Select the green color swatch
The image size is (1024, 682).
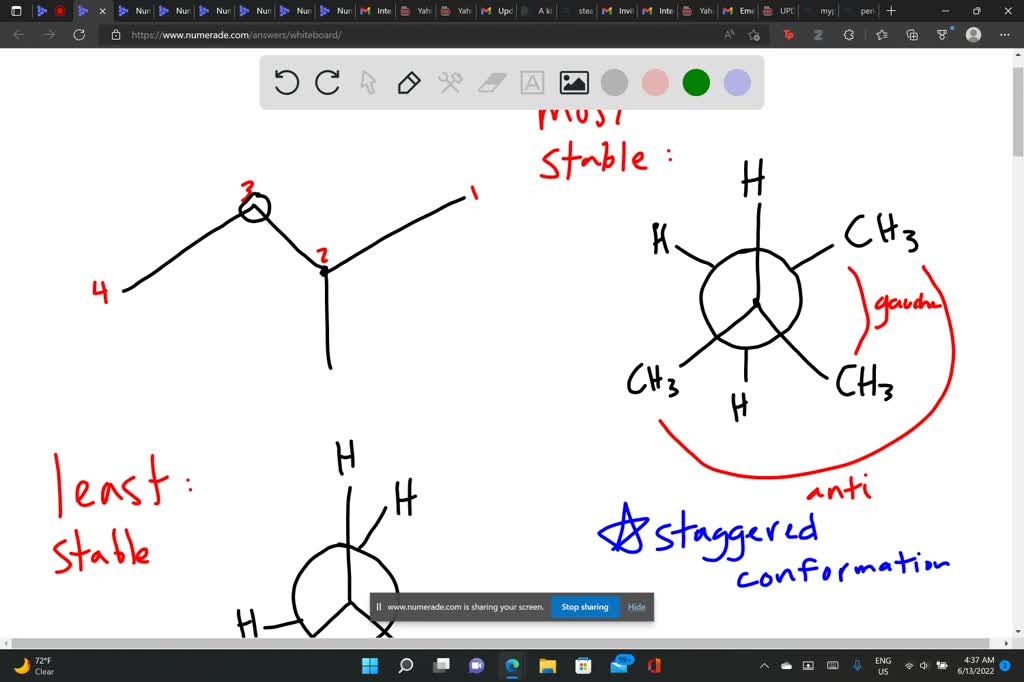(x=695, y=82)
